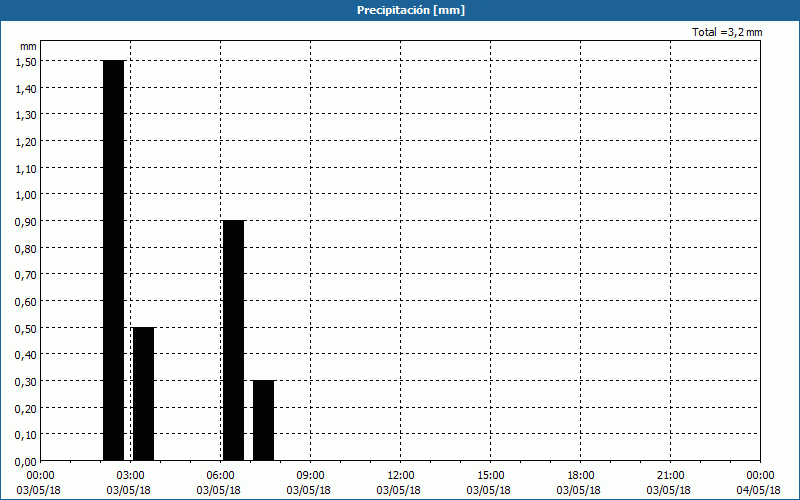Select the 0,50 mm bar after 03:00
Viewport: 800px width, 500px height.
[143, 394]
